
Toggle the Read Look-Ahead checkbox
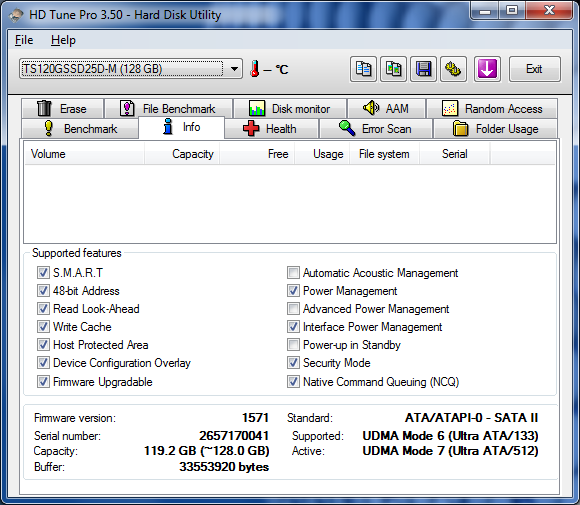(x=43, y=309)
